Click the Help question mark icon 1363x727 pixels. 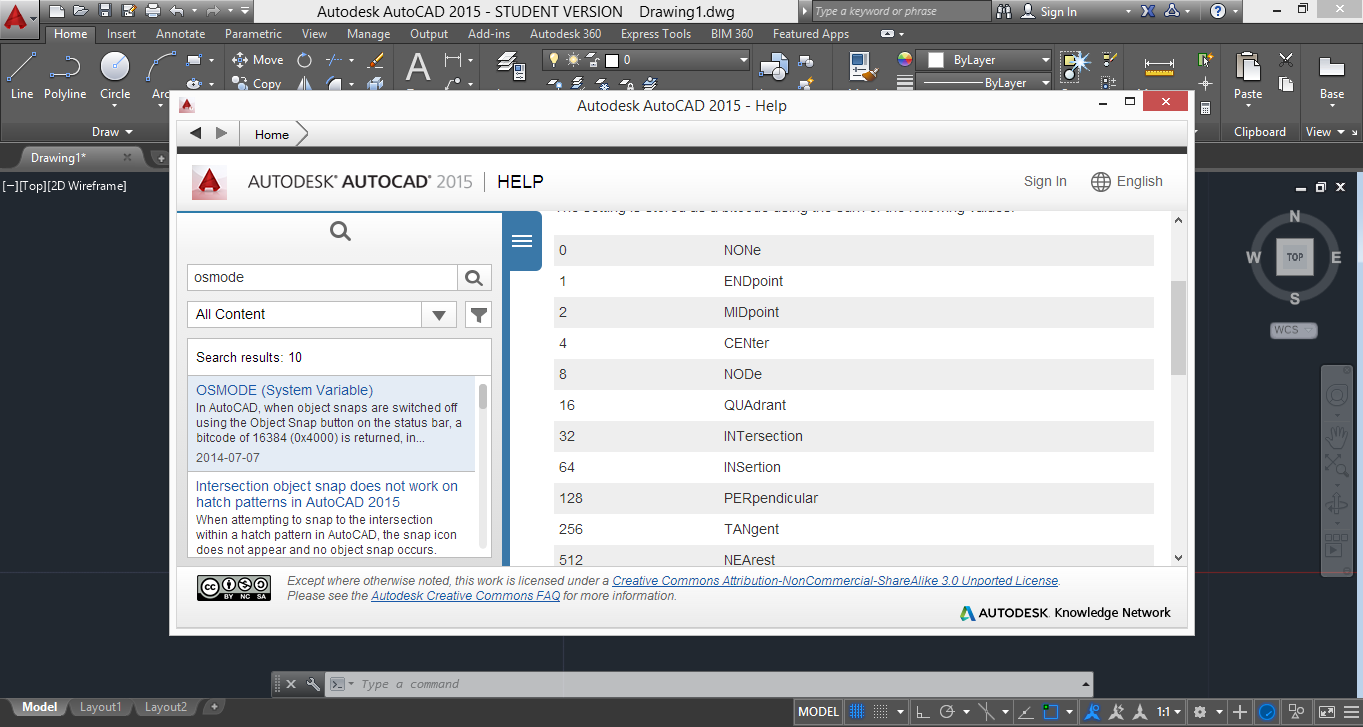point(1217,11)
